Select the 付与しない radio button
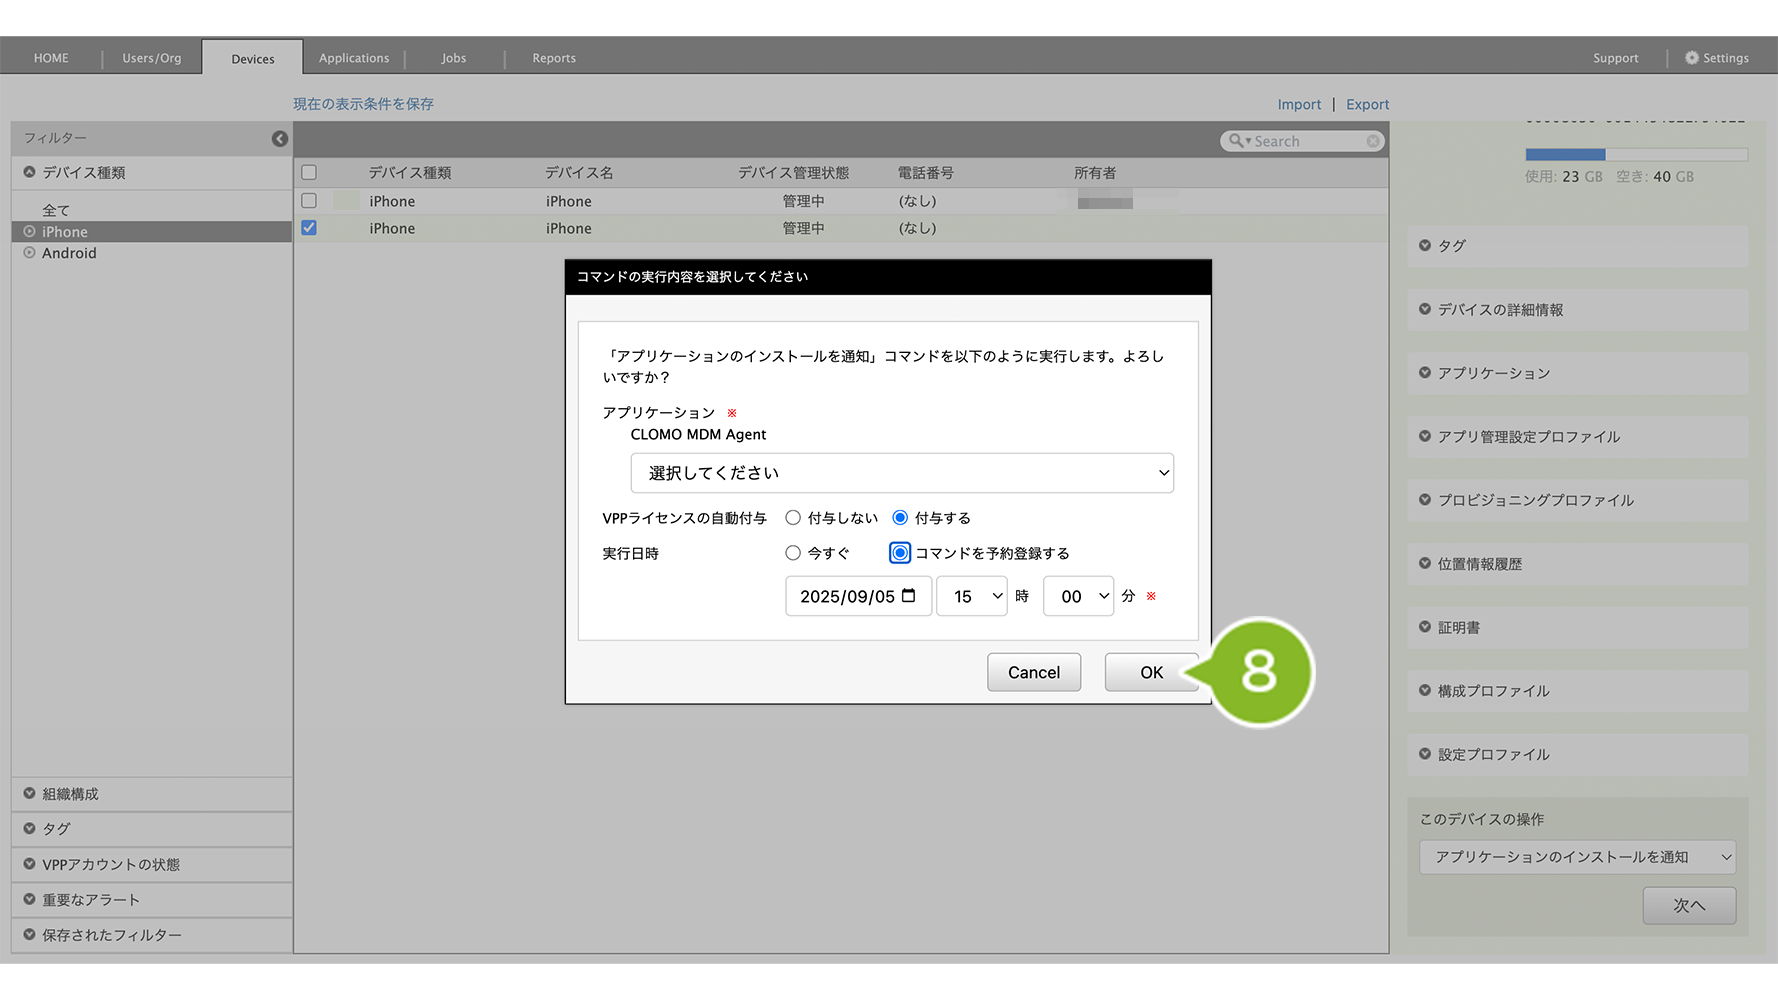The image size is (1778, 1000). (x=793, y=518)
